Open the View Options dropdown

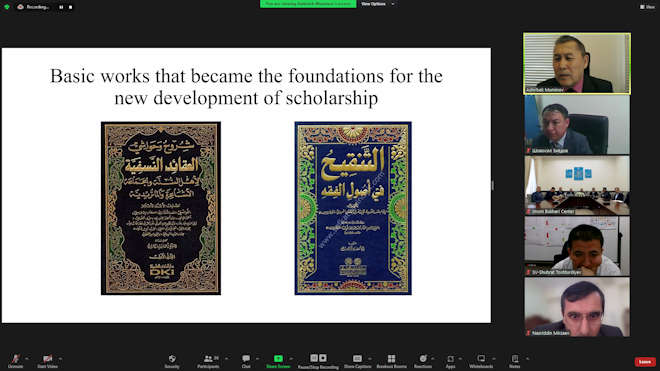(x=378, y=4)
